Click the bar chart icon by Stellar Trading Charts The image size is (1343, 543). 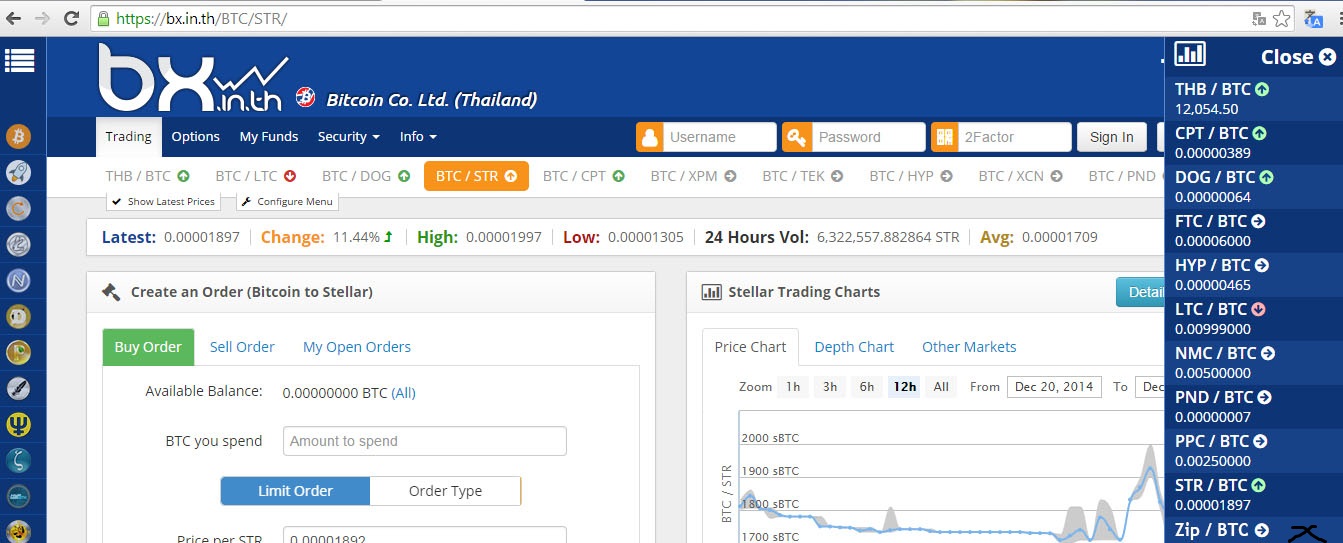click(x=711, y=292)
